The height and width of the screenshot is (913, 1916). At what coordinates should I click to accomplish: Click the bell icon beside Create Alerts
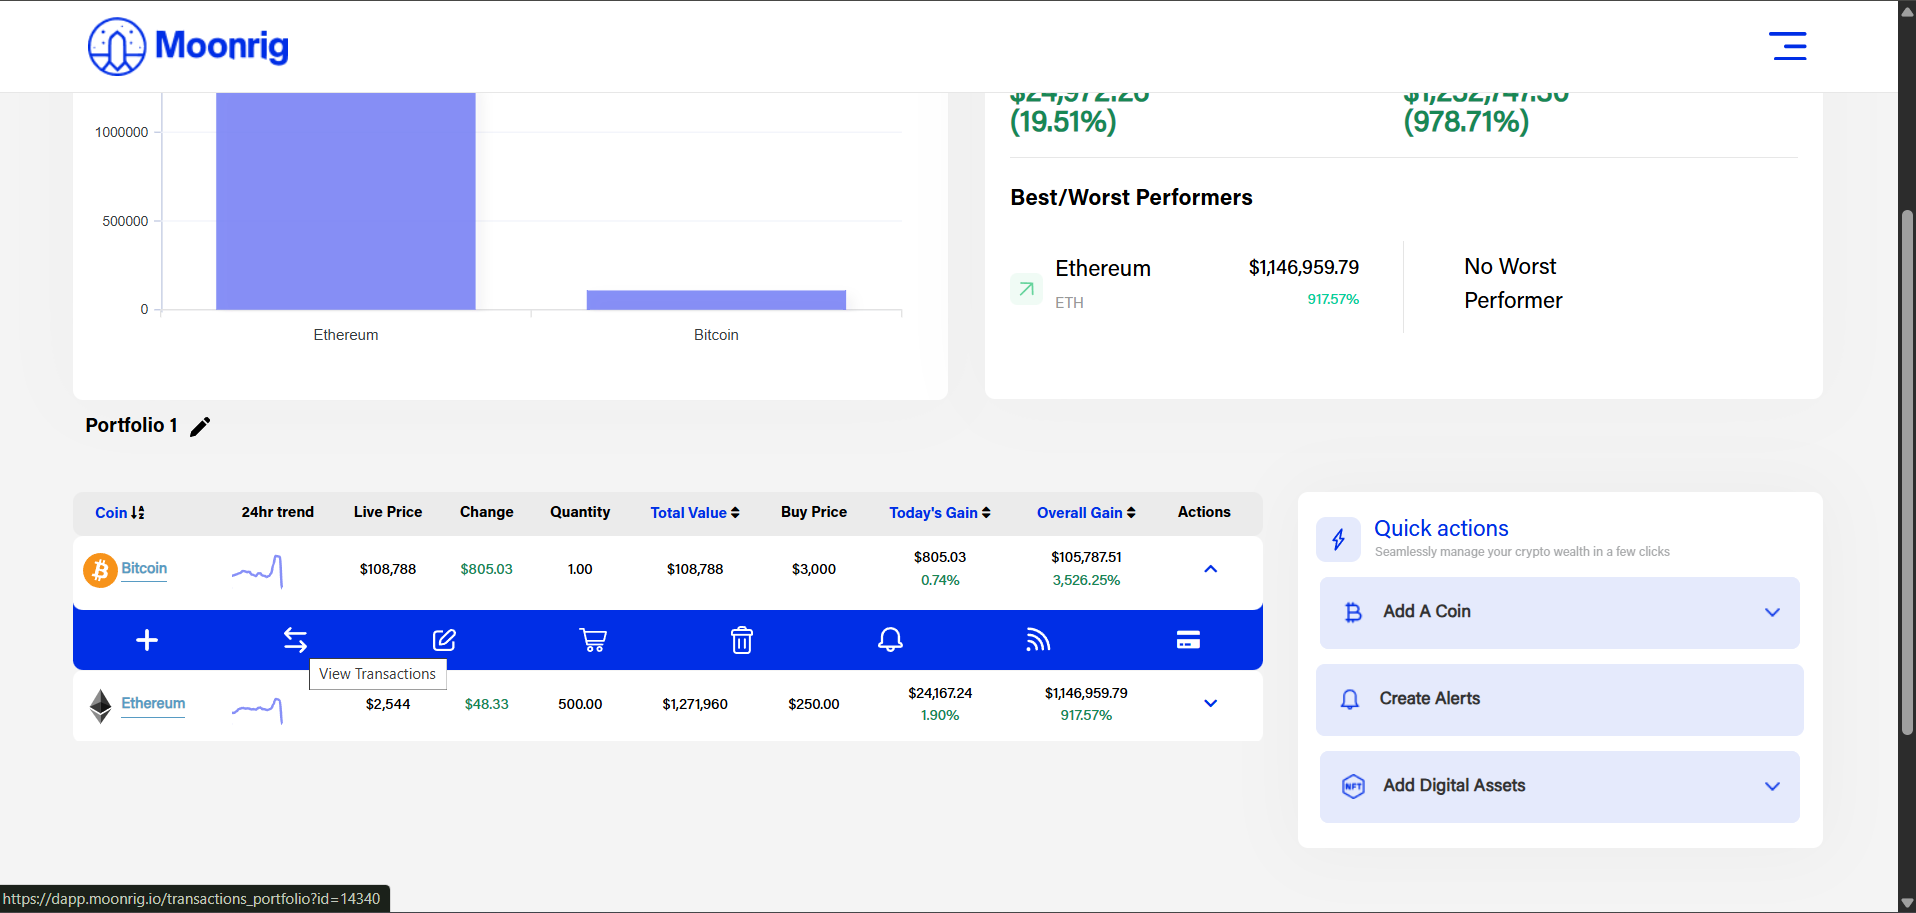pyautogui.click(x=1350, y=699)
